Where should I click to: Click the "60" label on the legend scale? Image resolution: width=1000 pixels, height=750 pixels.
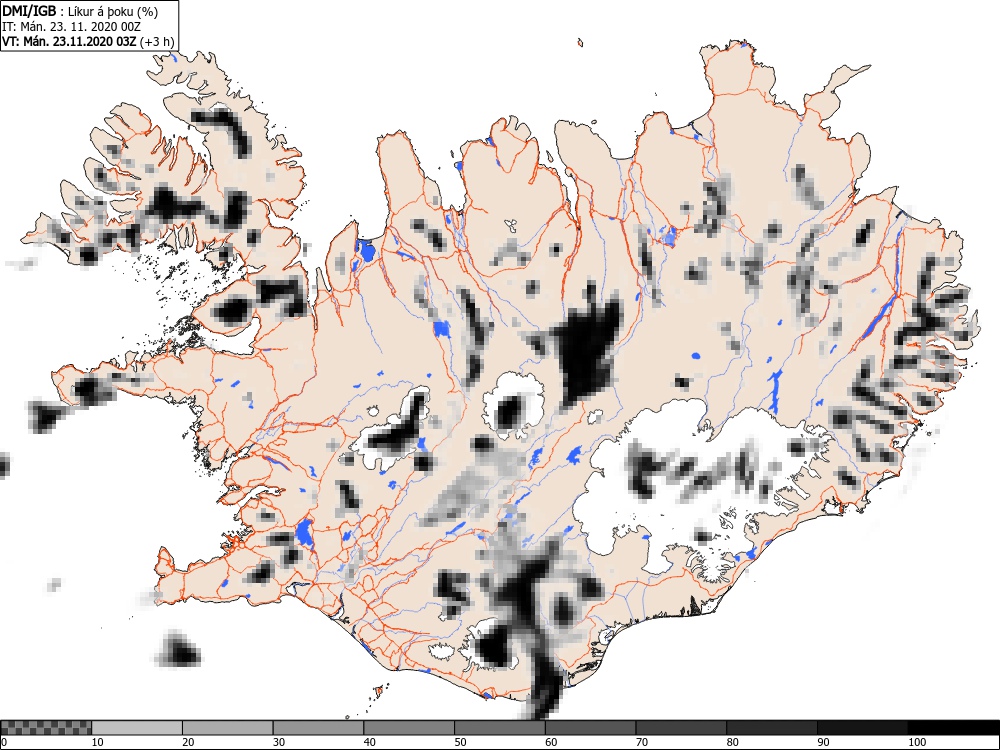tap(551, 742)
